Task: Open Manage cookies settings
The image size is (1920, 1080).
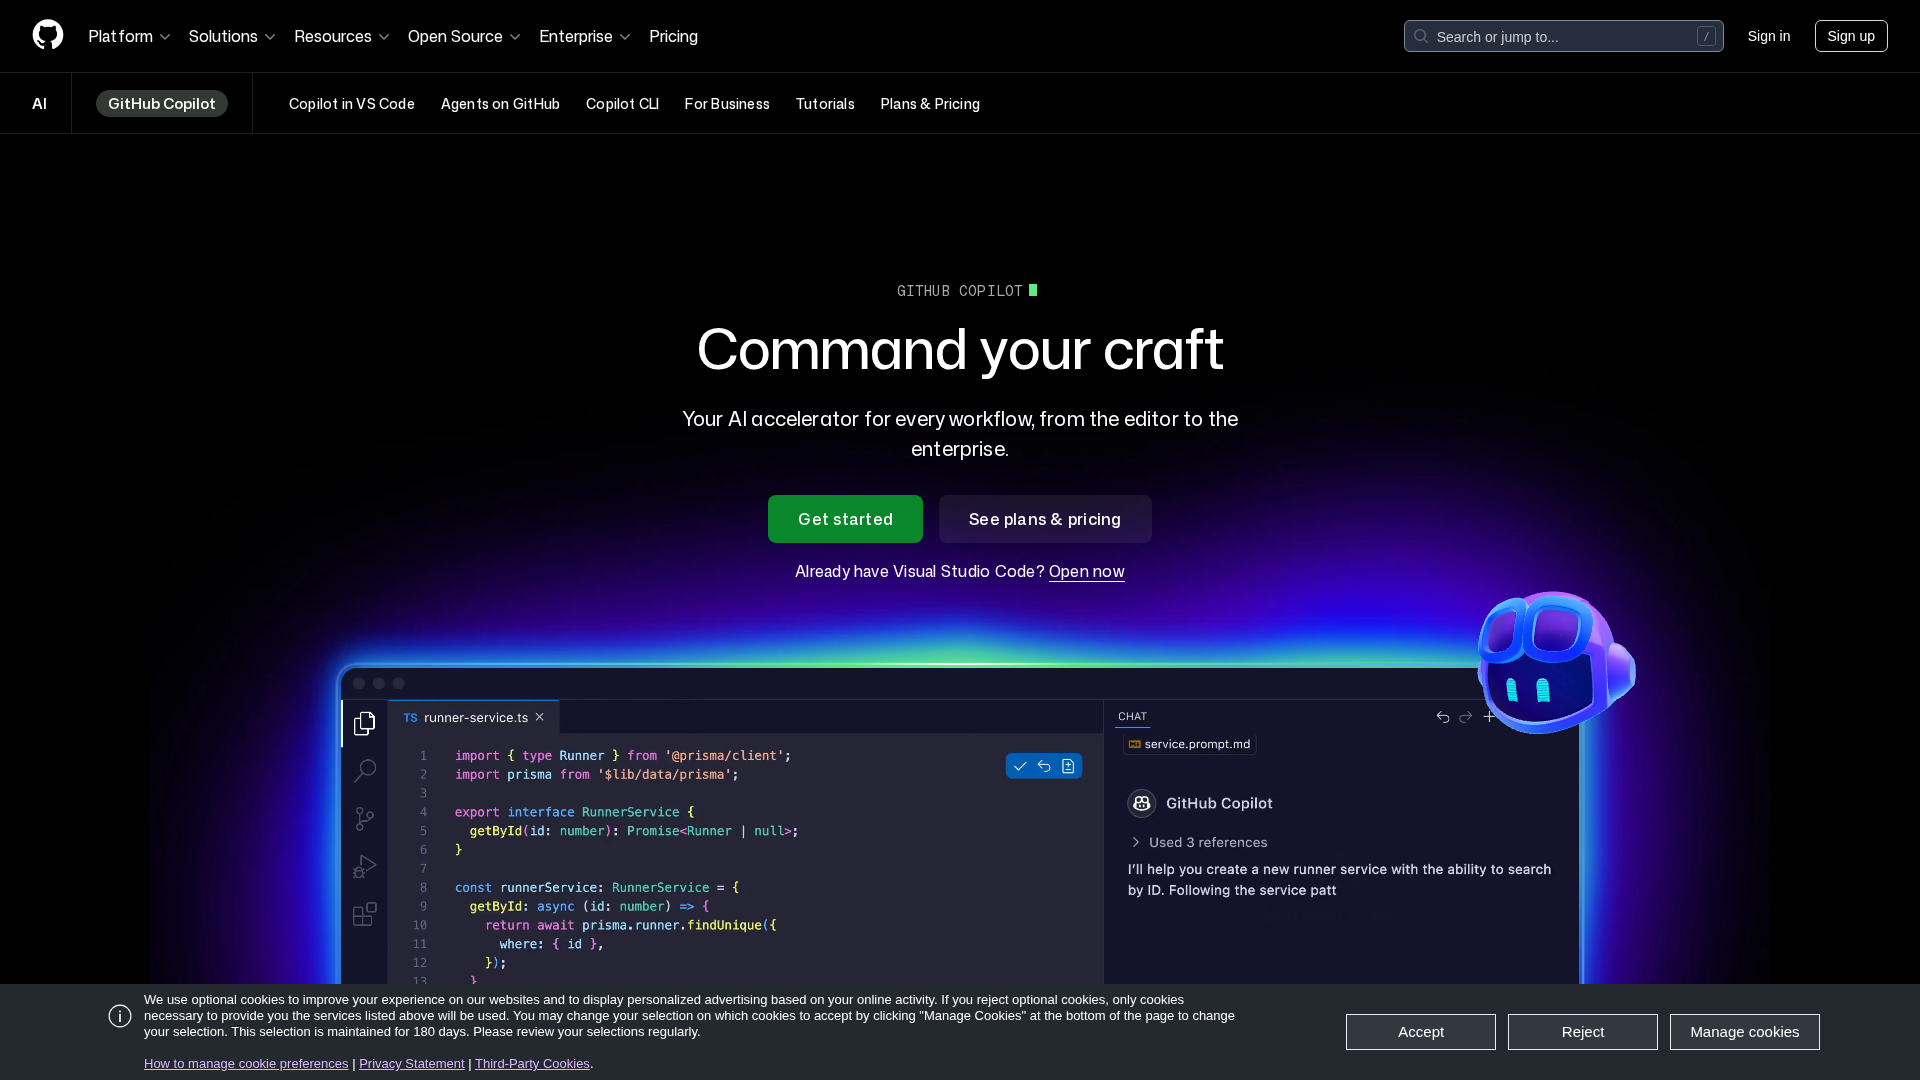Action: tap(1745, 1032)
